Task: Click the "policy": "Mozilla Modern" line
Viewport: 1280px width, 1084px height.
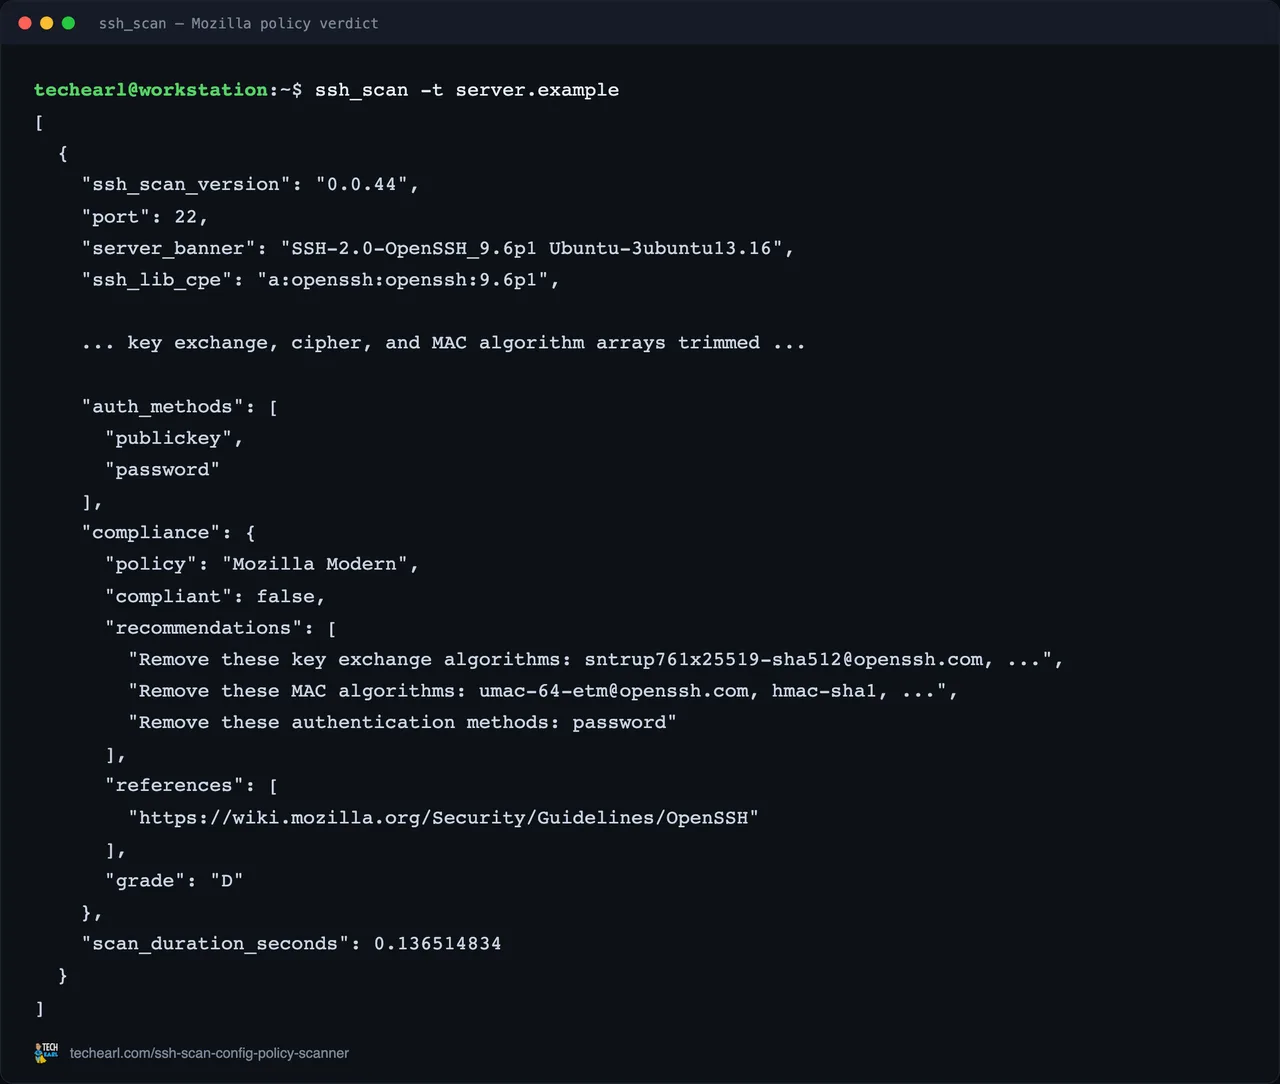Action: click(262, 564)
